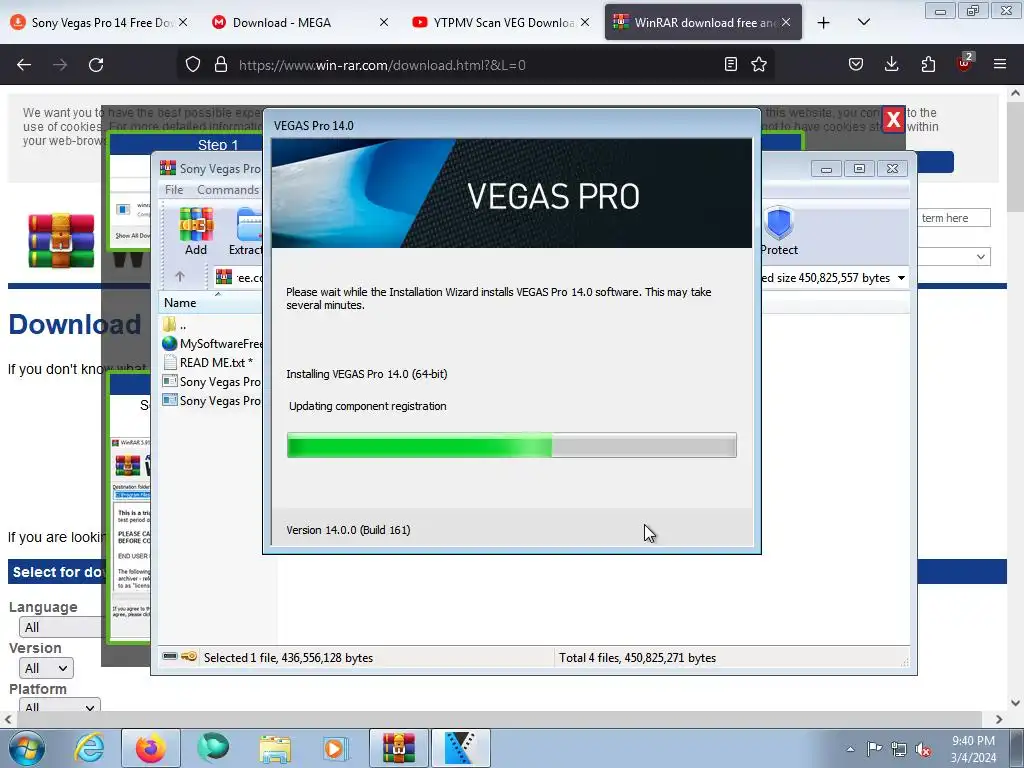Viewport: 1024px width, 768px height.
Task: Show hidden system tray icons
Action: [850, 749]
